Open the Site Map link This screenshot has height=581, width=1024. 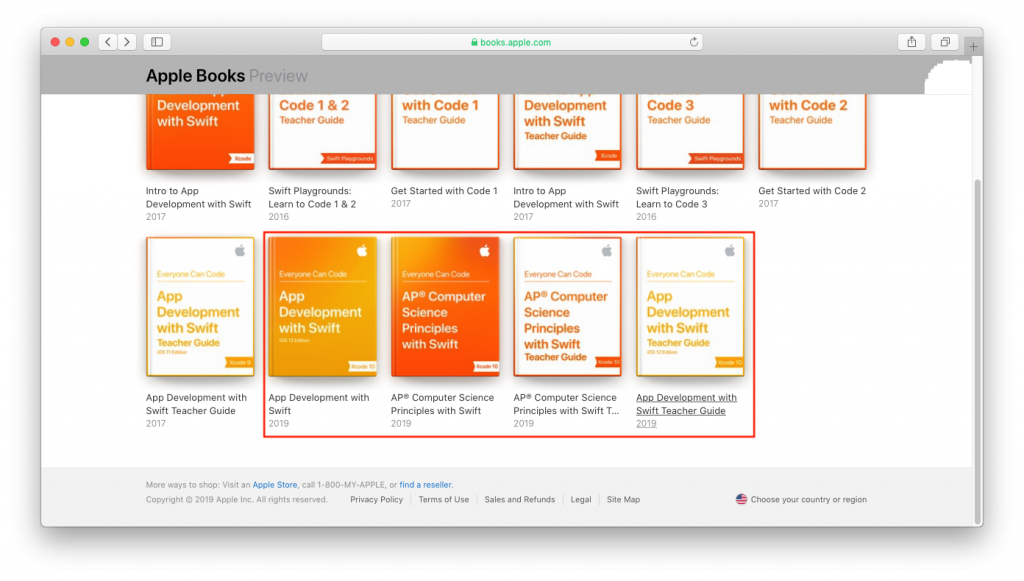(623, 499)
